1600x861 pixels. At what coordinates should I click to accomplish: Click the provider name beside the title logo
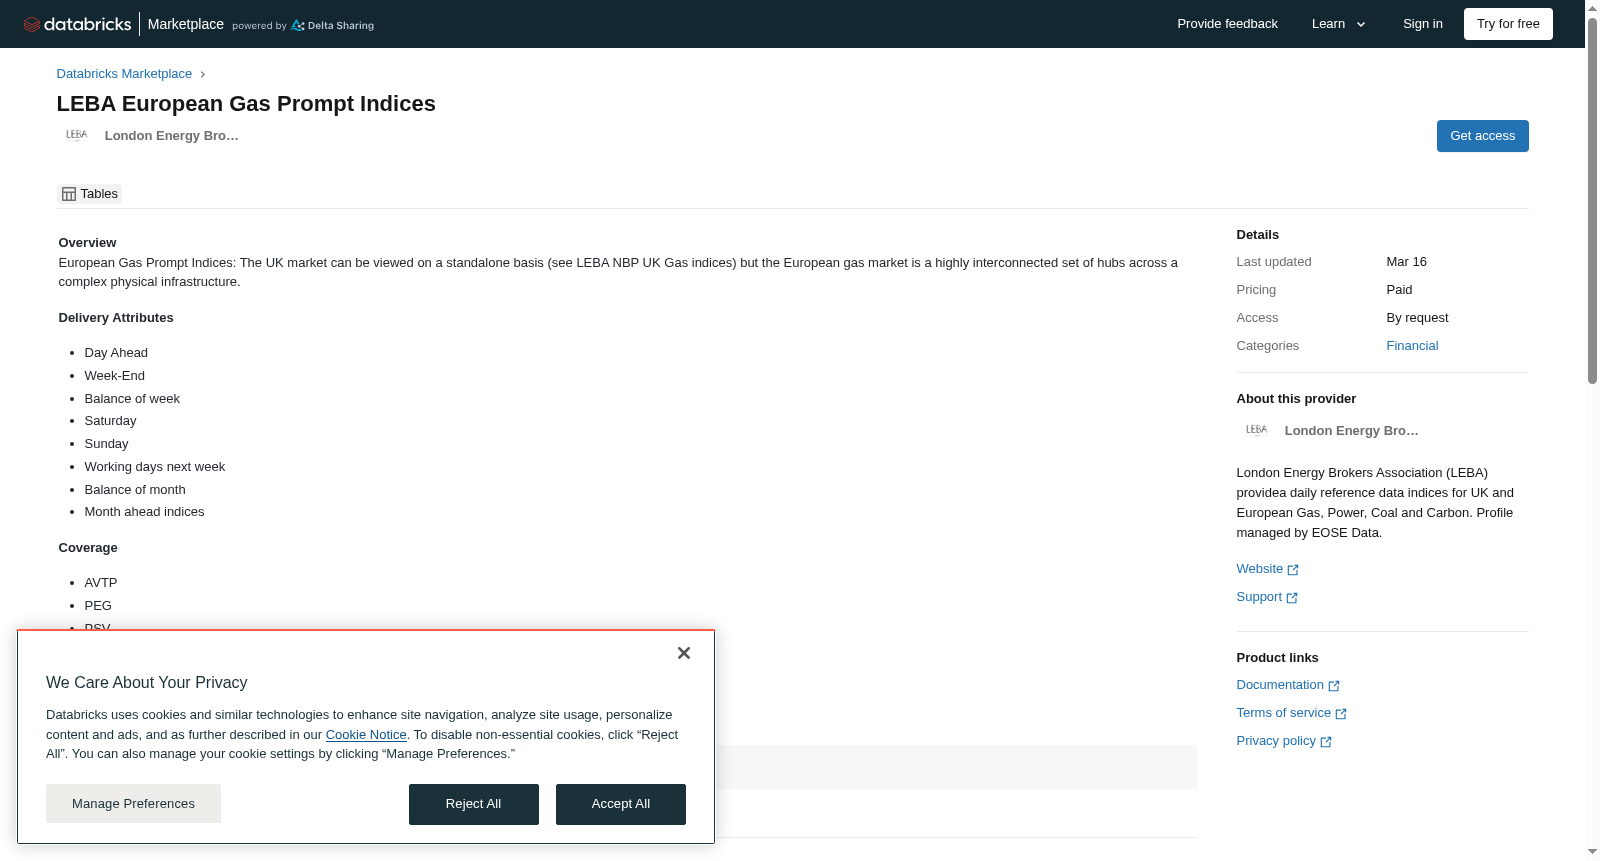172,136
